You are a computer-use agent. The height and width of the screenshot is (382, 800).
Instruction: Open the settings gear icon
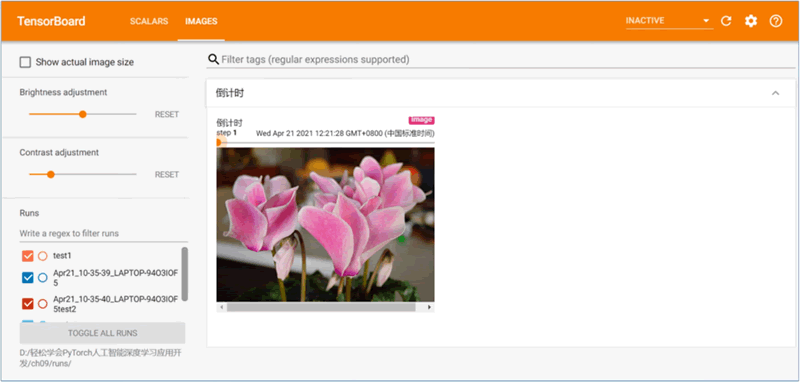[751, 21]
